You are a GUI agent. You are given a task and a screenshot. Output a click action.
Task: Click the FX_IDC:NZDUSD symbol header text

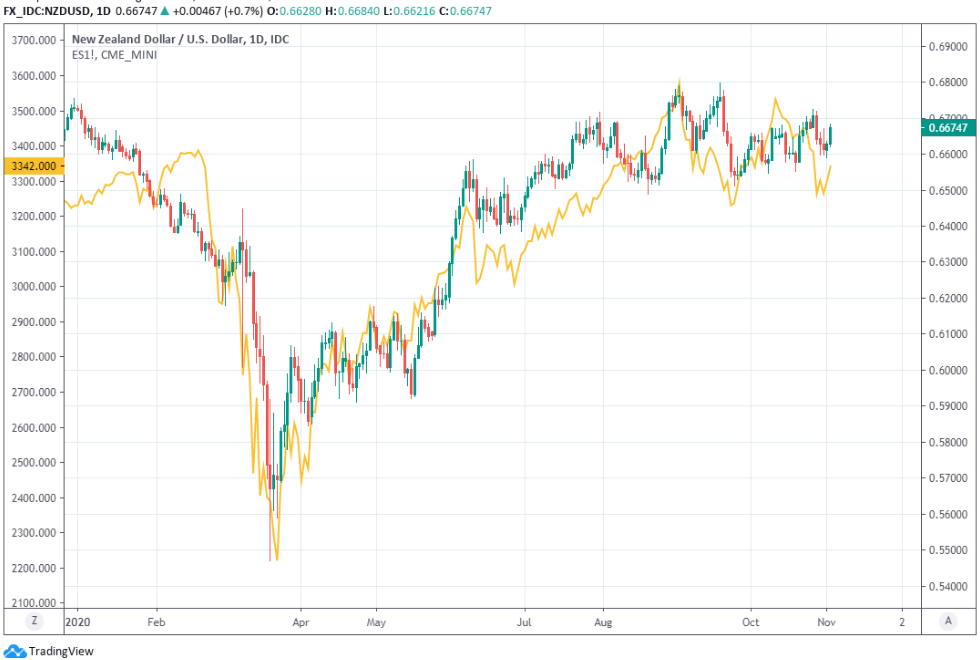click(x=49, y=9)
